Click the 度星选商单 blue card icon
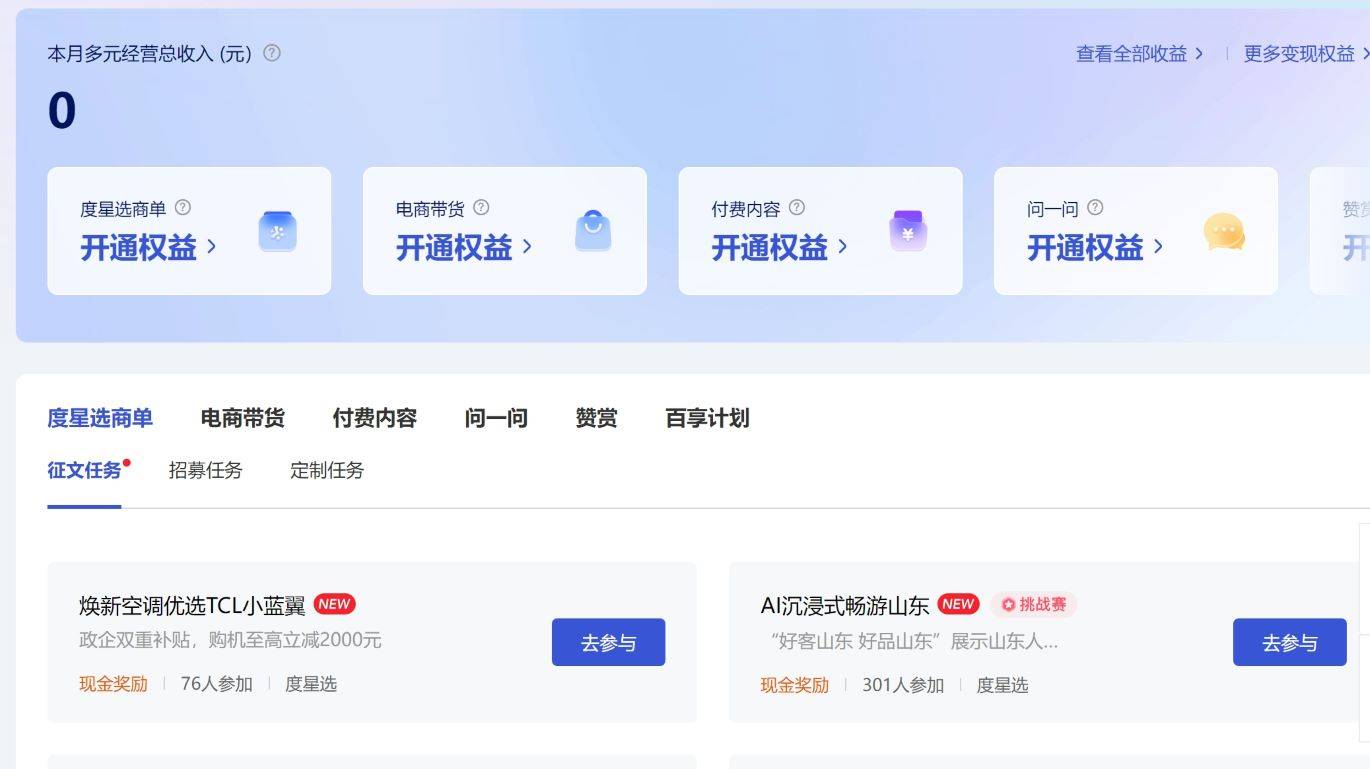The width and height of the screenshot is (1370, 769). click(x=277, y=231)
